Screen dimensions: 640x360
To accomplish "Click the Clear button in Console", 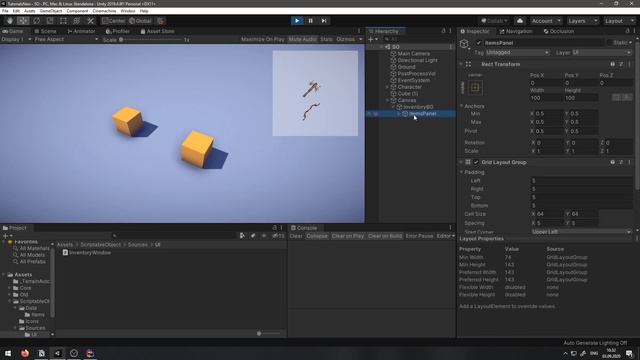I will tap(296, 236).
